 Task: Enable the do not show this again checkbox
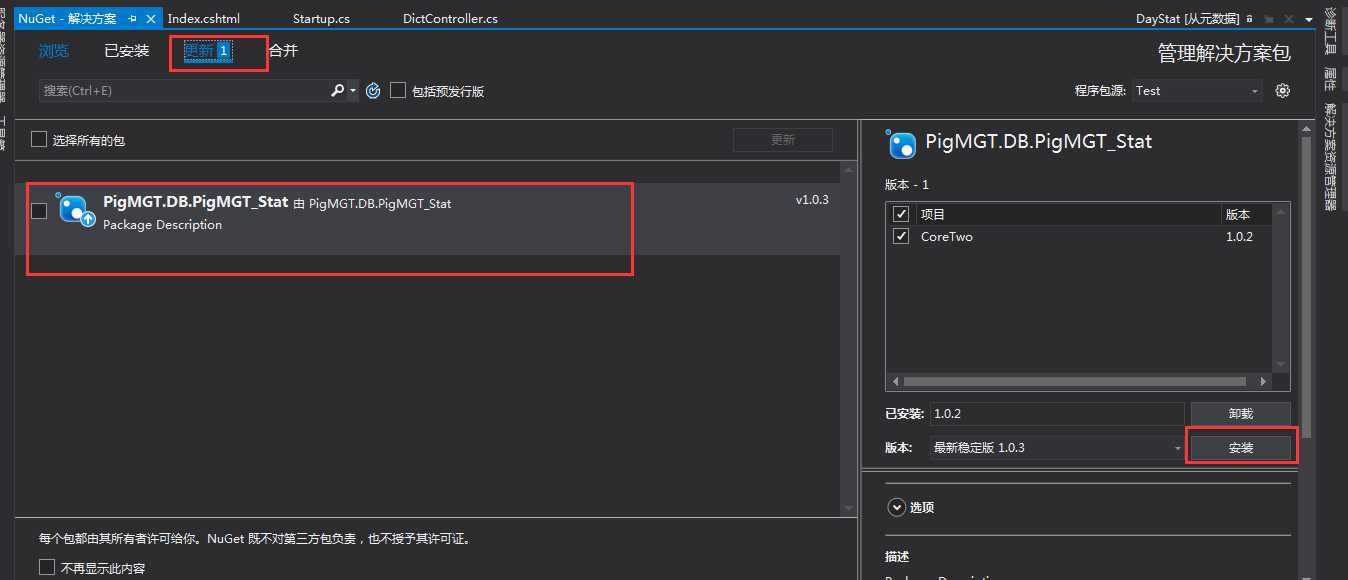[47, 567]
